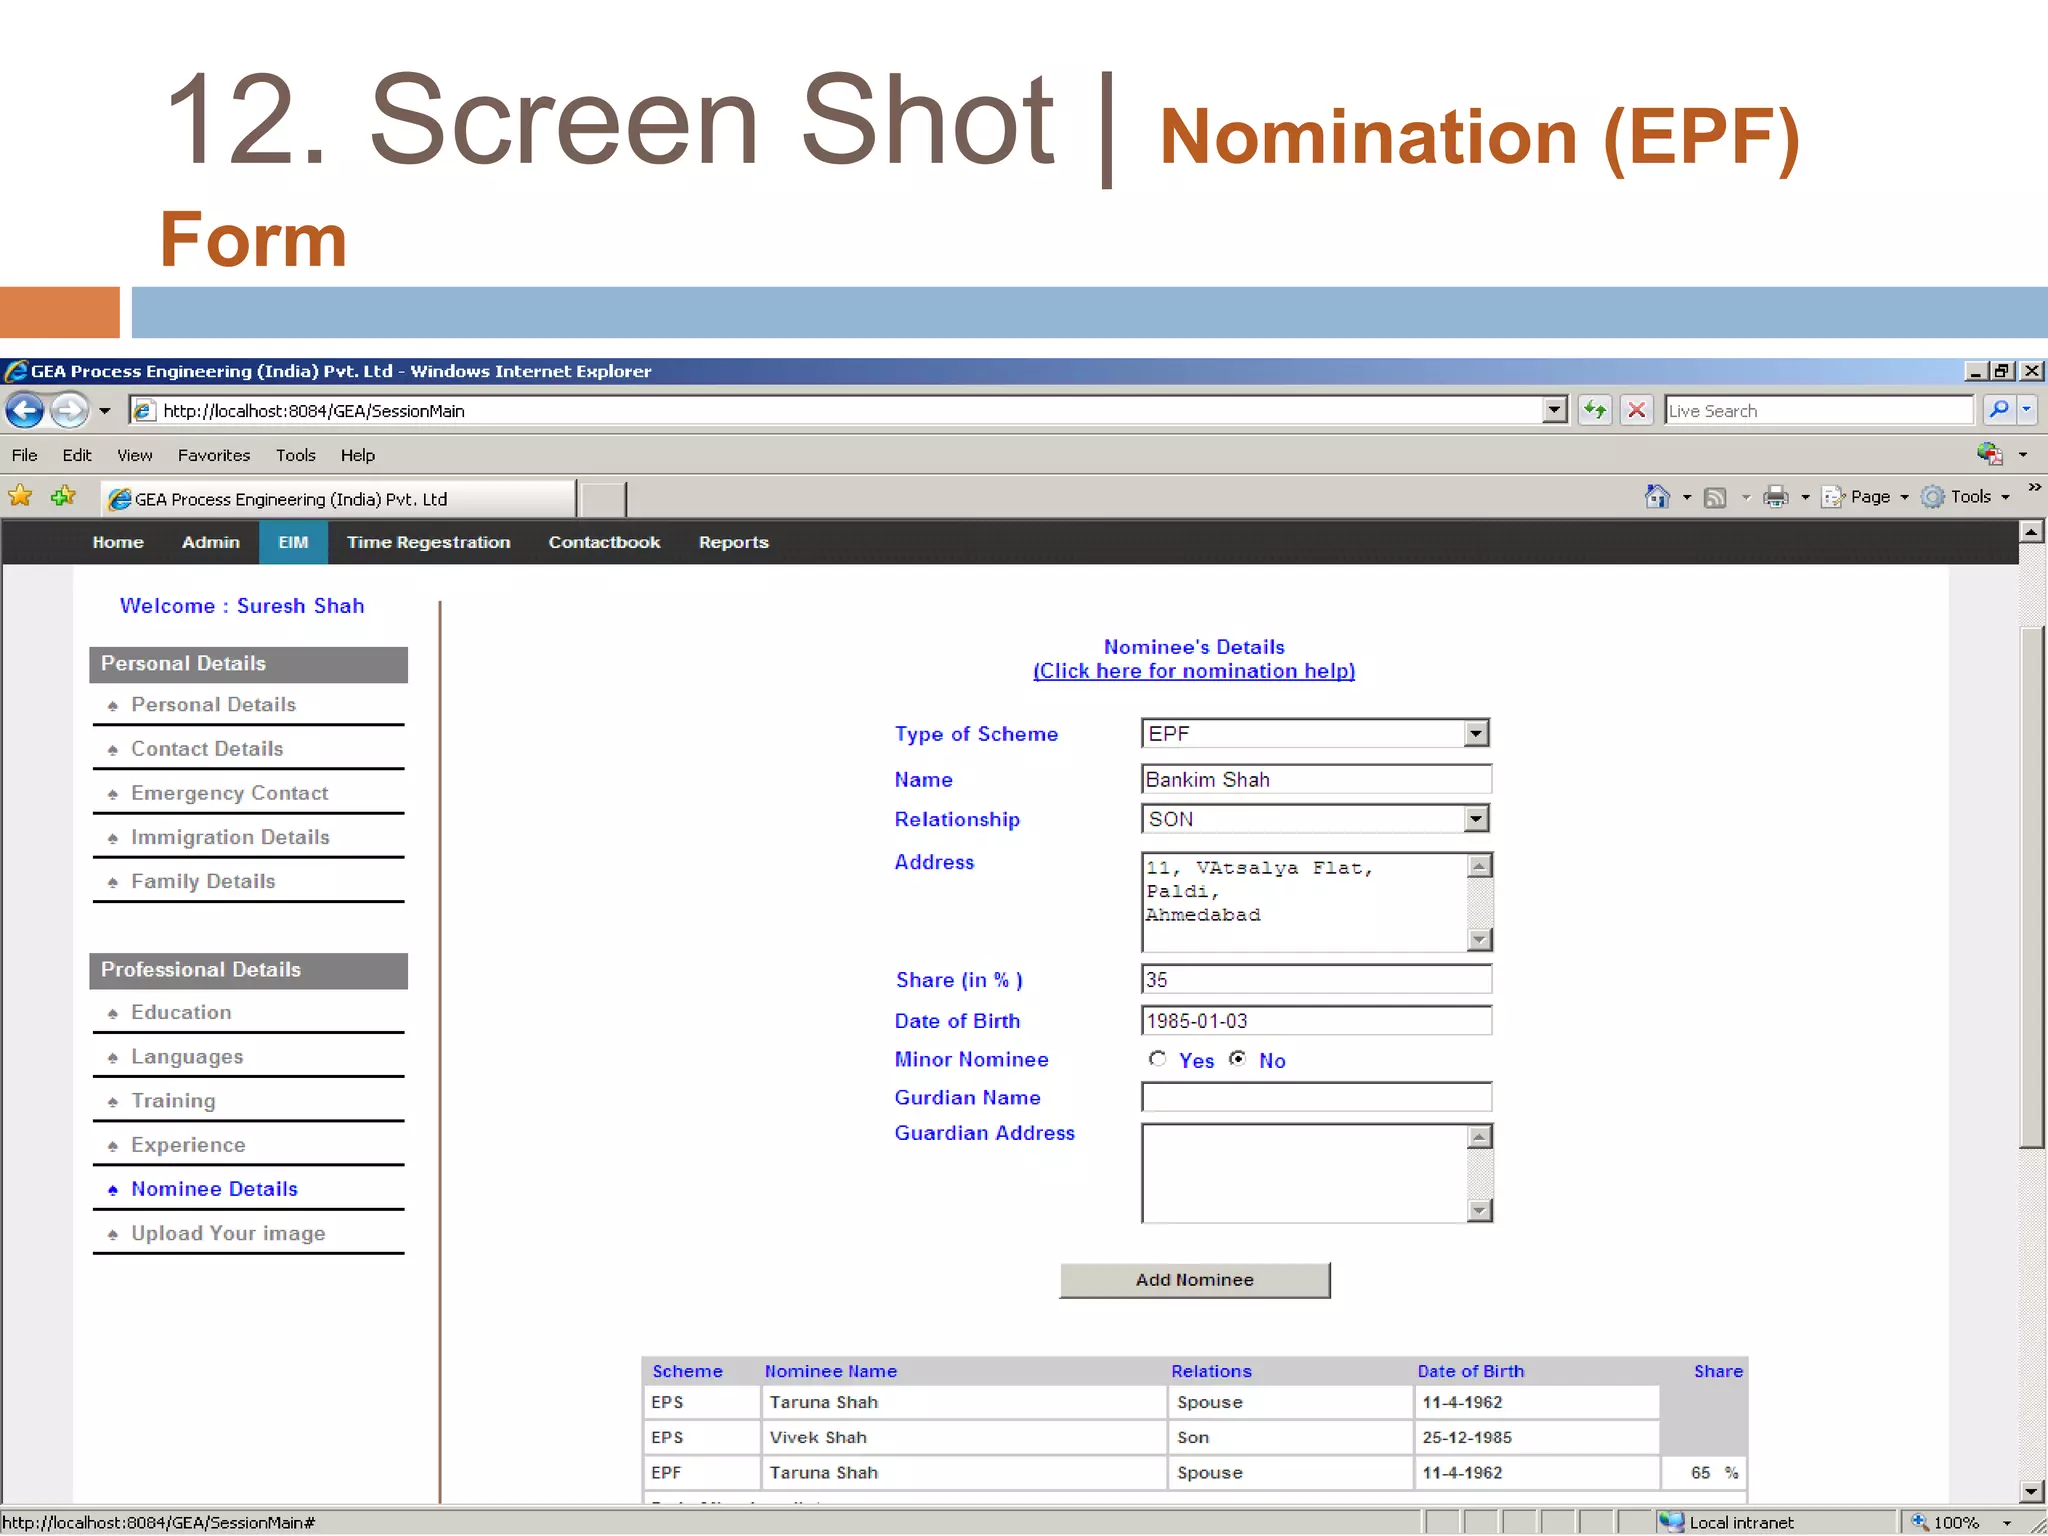Open the Reports navigation tab

pos(734,542)
